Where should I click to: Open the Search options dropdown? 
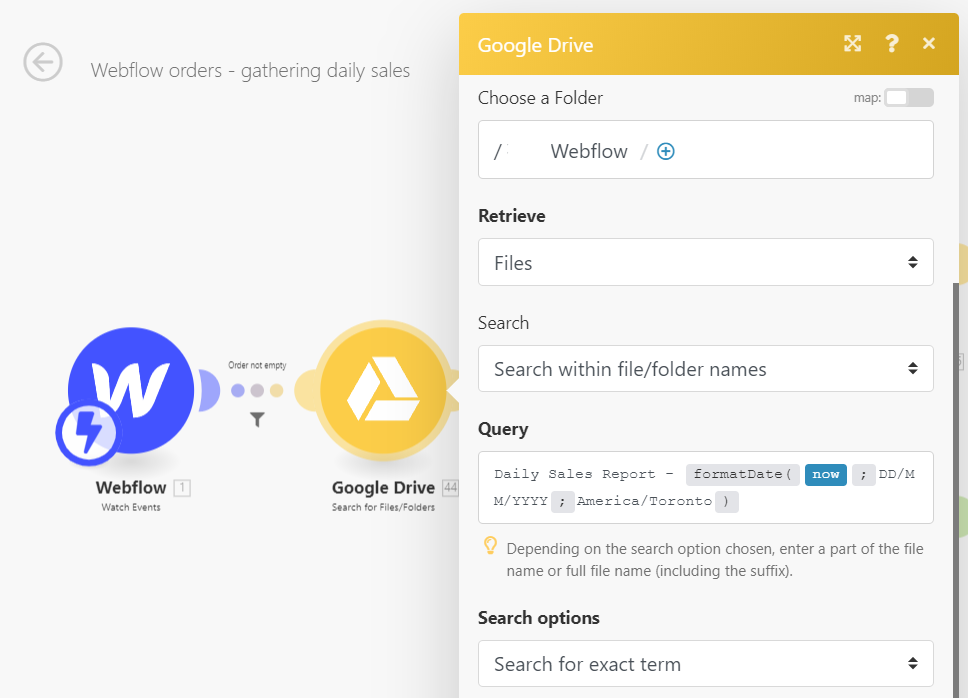pyautogui.click(x=706, y=663)
